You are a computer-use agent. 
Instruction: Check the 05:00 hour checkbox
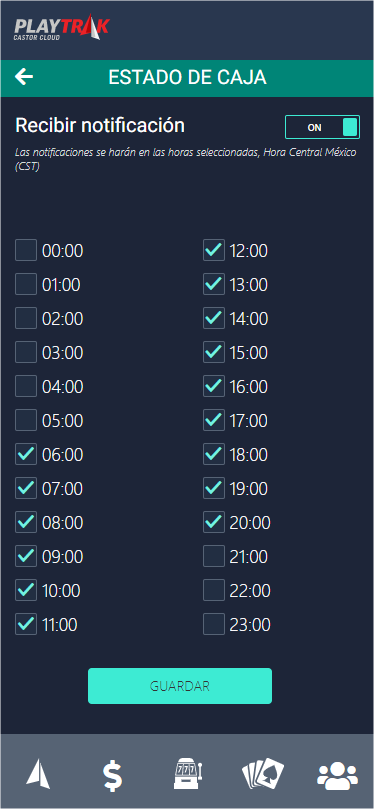coord(26,420)
